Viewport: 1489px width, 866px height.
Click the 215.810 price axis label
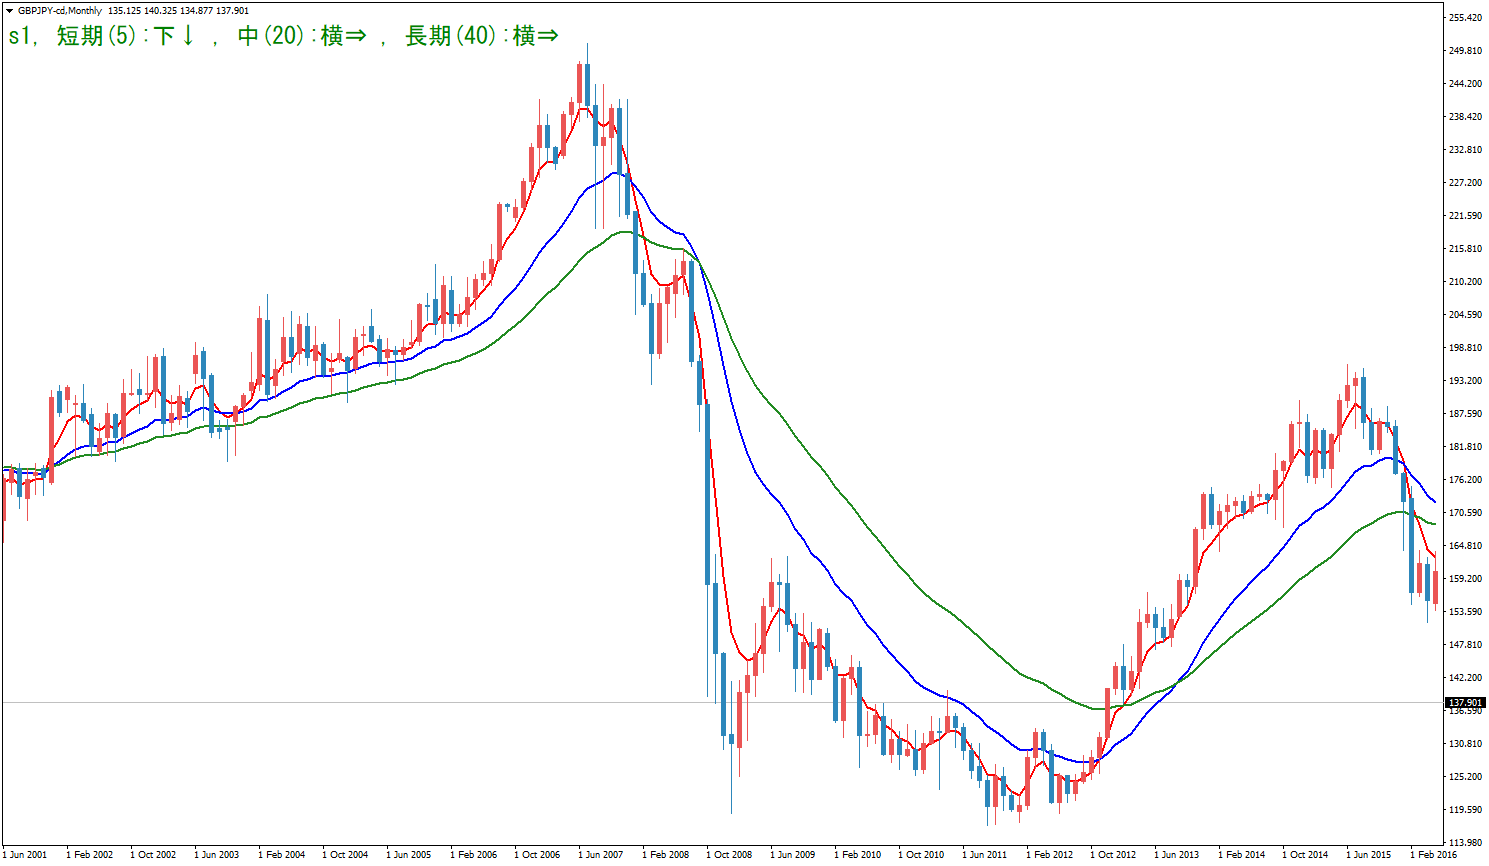point(1465,249)
